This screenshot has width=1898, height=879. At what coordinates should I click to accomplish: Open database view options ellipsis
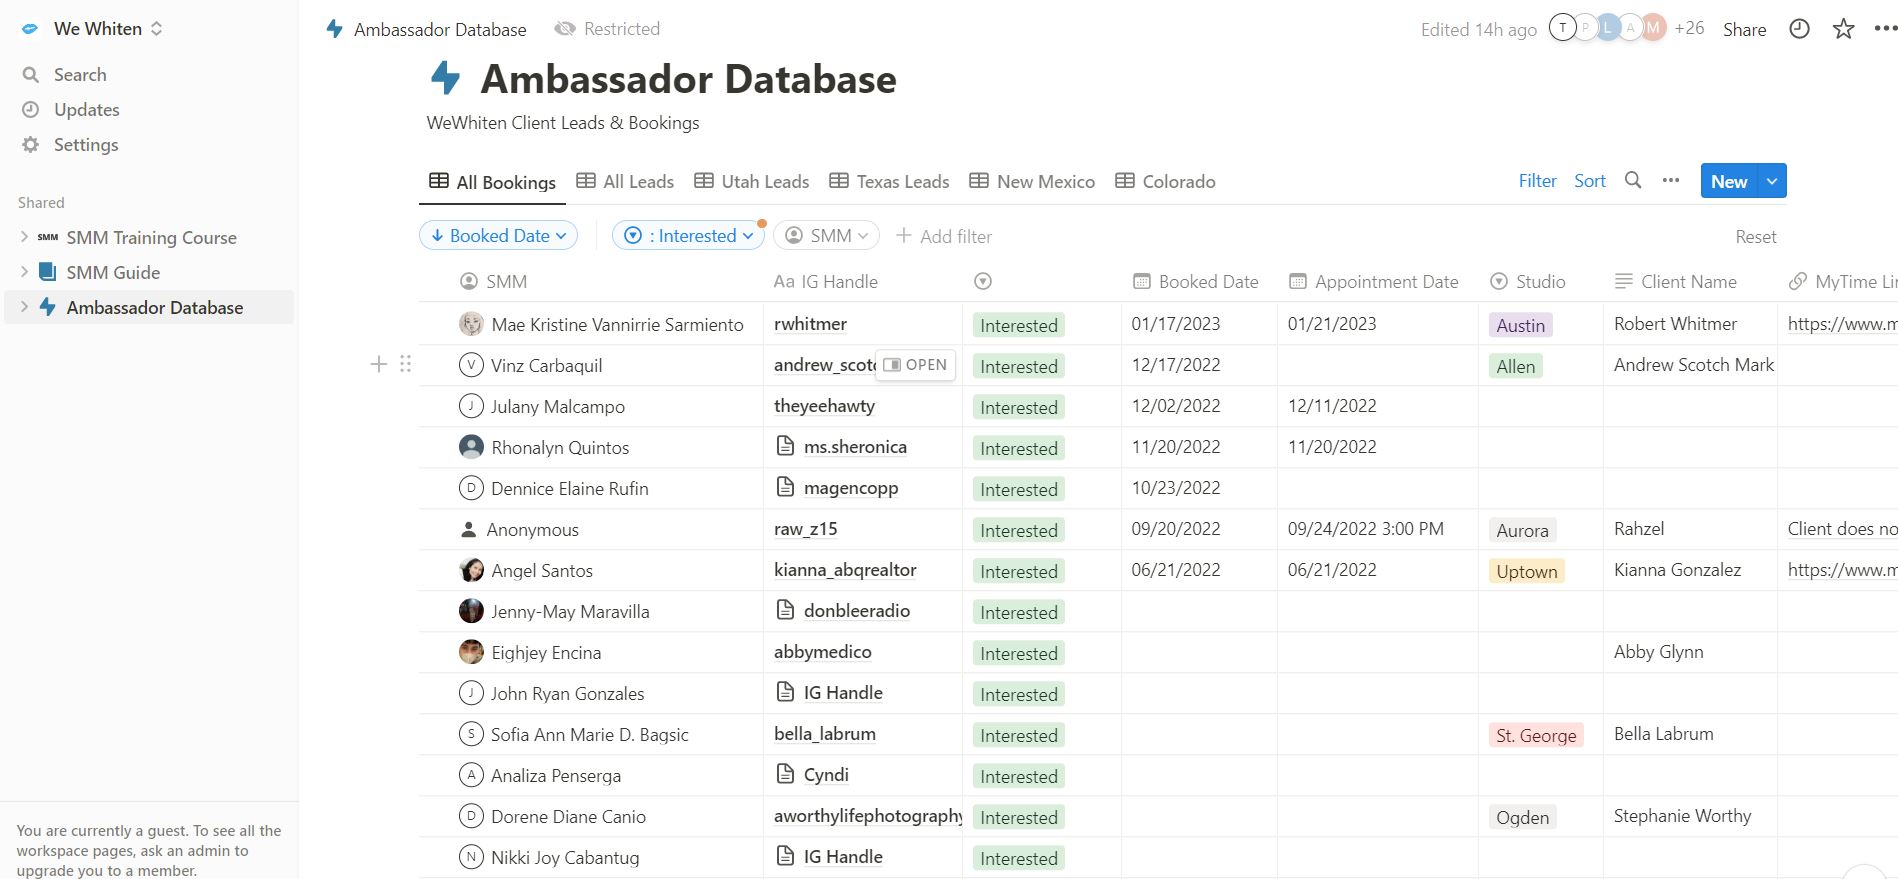(1671, 181)
